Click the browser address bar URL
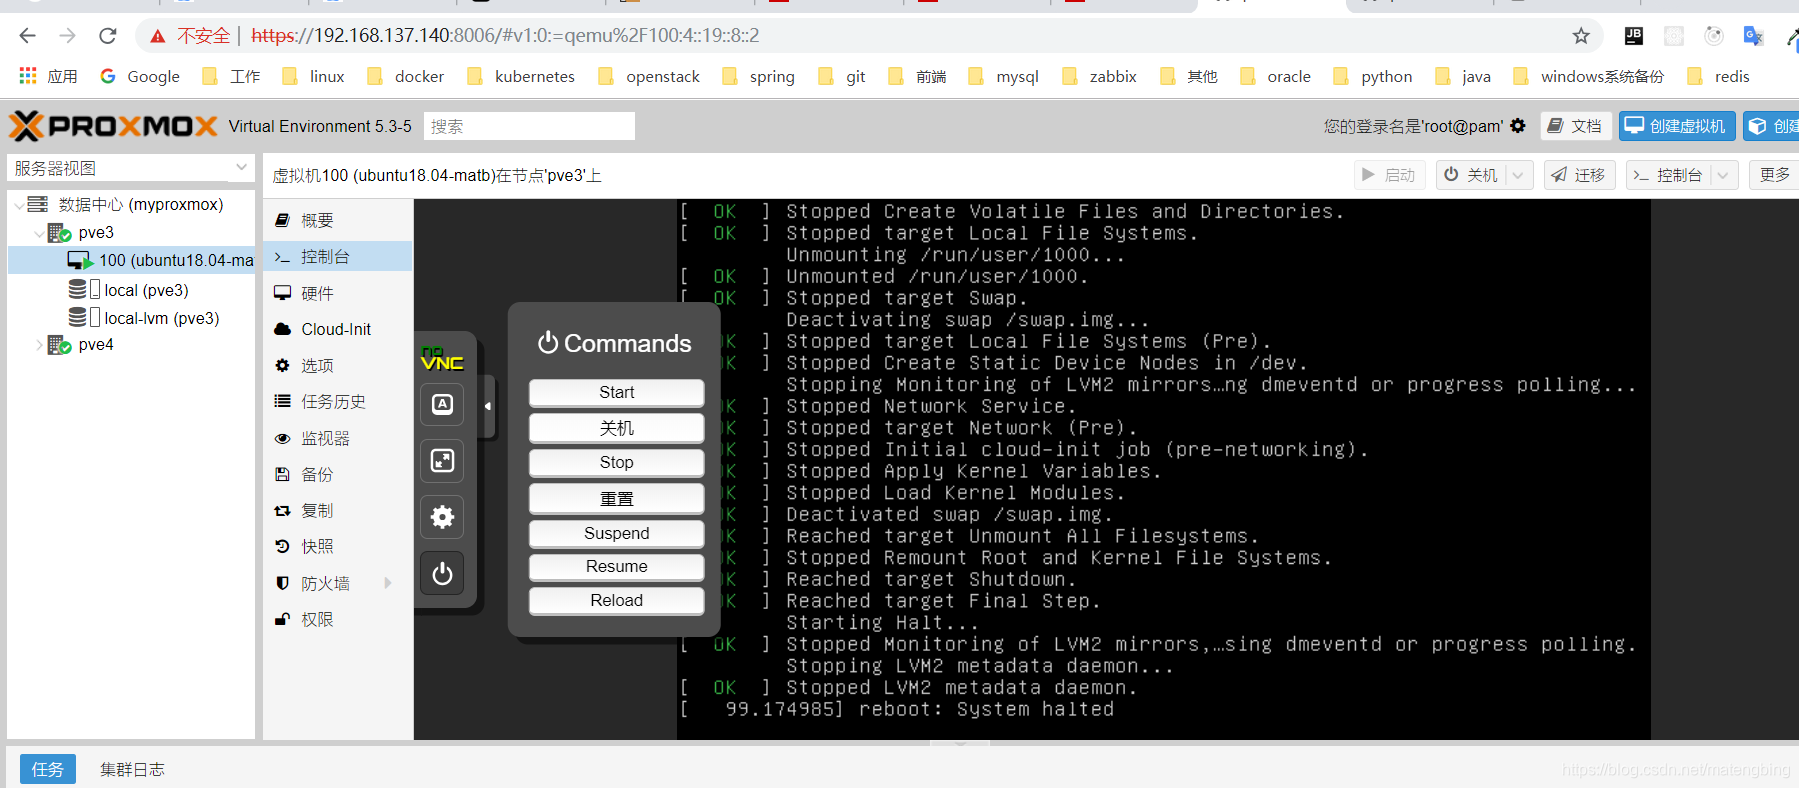Viewport: 1799px width, 788px height. coord(505,36)
